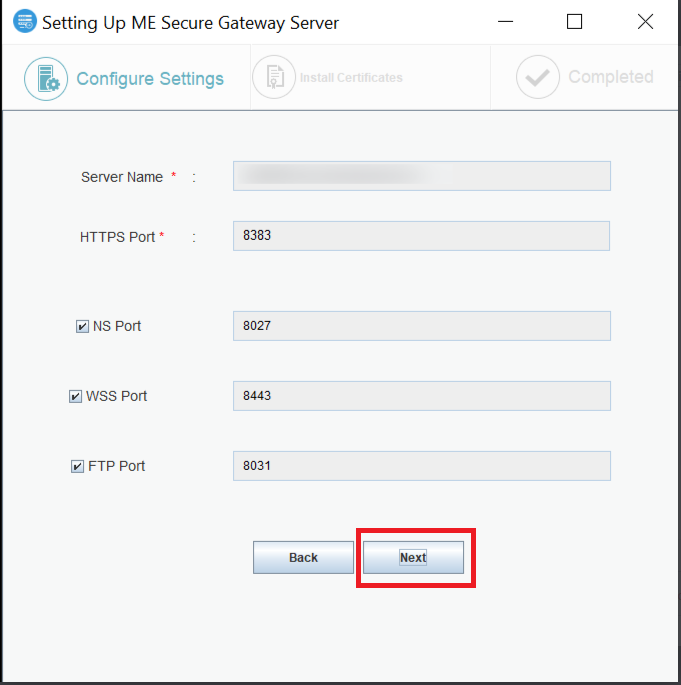Click the HTTPS Port field showing 8383

pos(421,236)
